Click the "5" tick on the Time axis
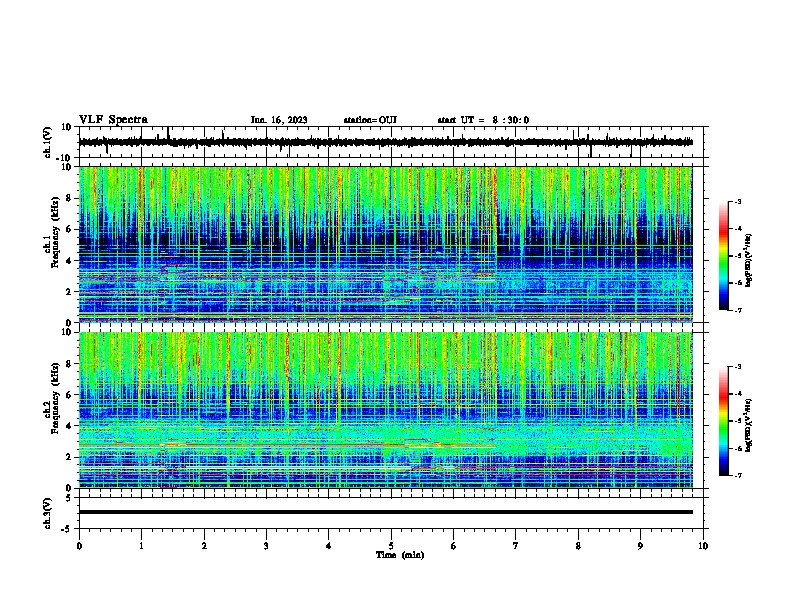The image size is (792, 612). pos(391,546)
